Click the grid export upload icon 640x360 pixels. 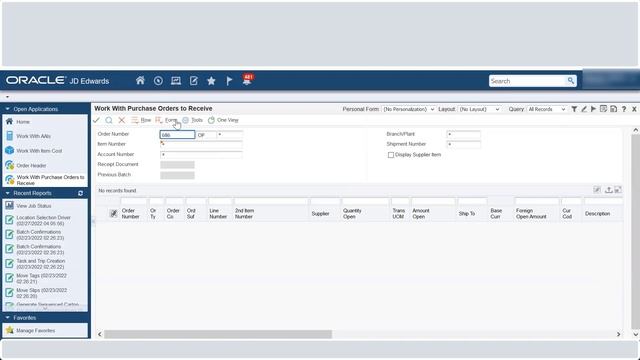[x=608, y=190]
